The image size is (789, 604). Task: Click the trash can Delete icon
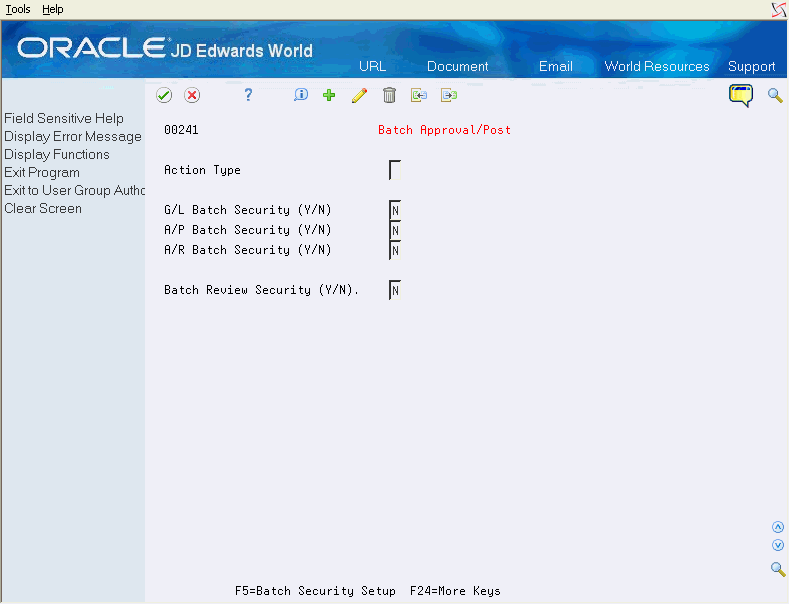point(389,95)
